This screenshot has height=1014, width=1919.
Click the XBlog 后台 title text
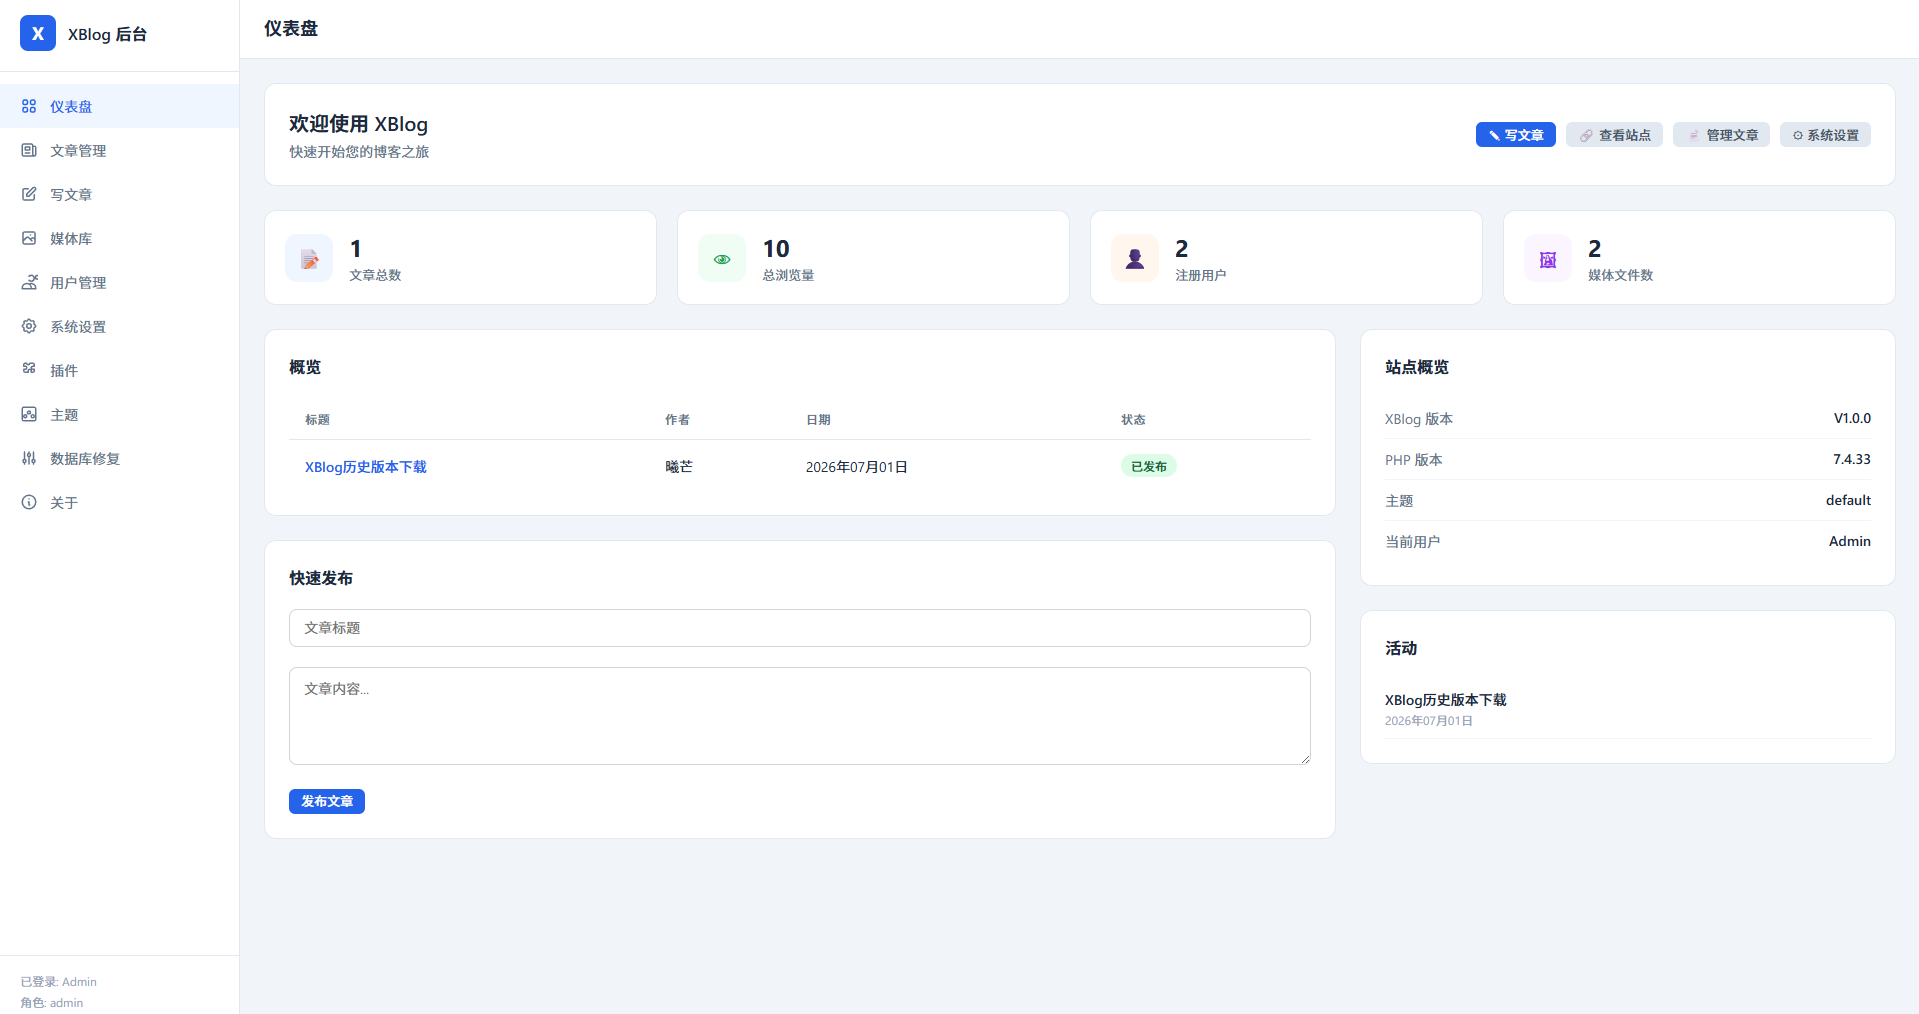click(107, 34)
